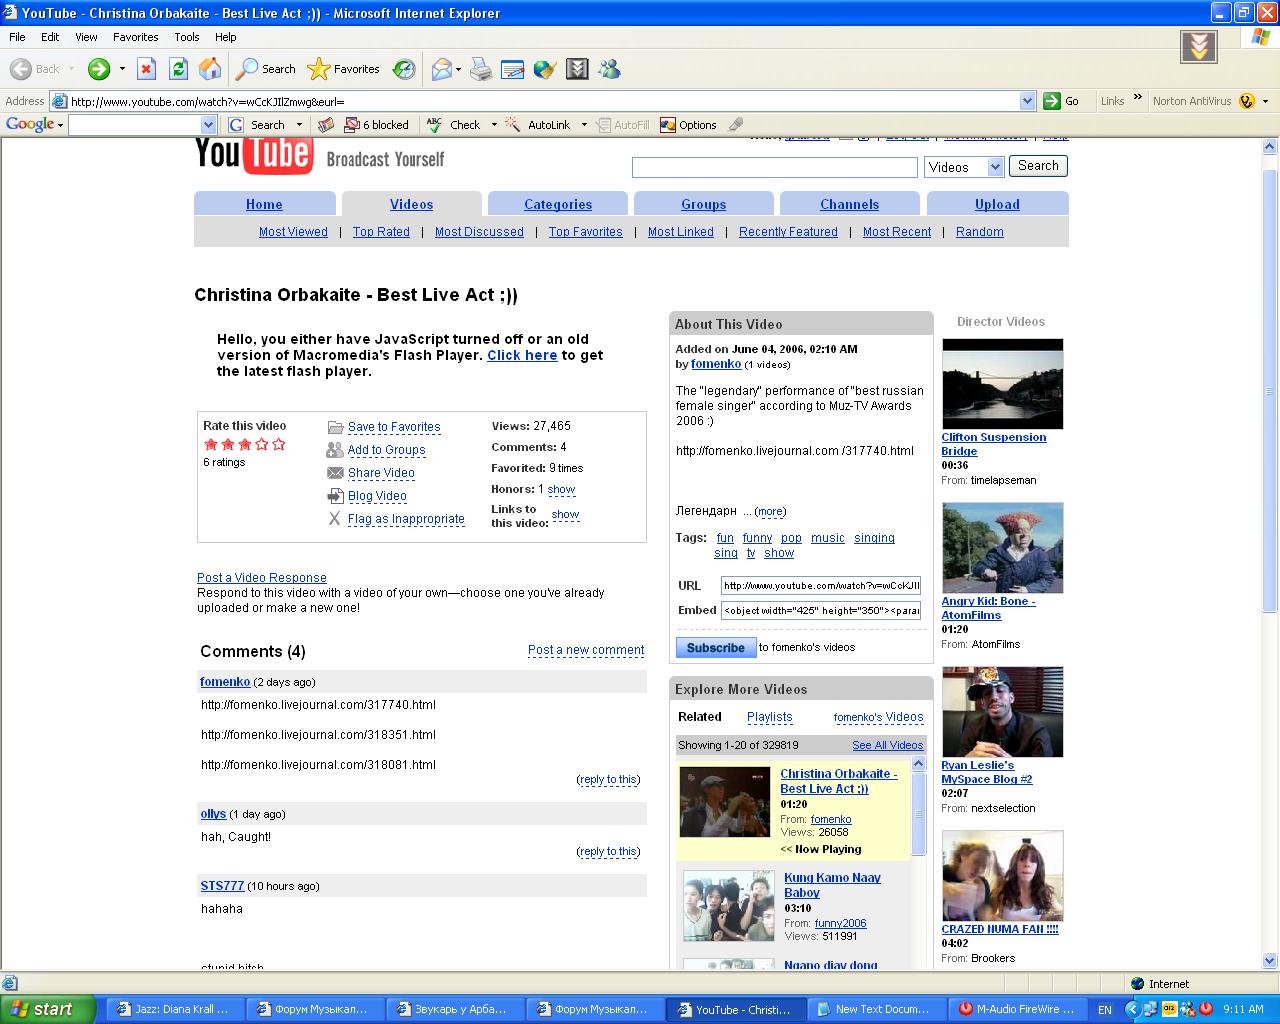This screenshot has width=1280, height=1024.
Task: Subscribe to fomenko's videos
Action: point(716,648)
